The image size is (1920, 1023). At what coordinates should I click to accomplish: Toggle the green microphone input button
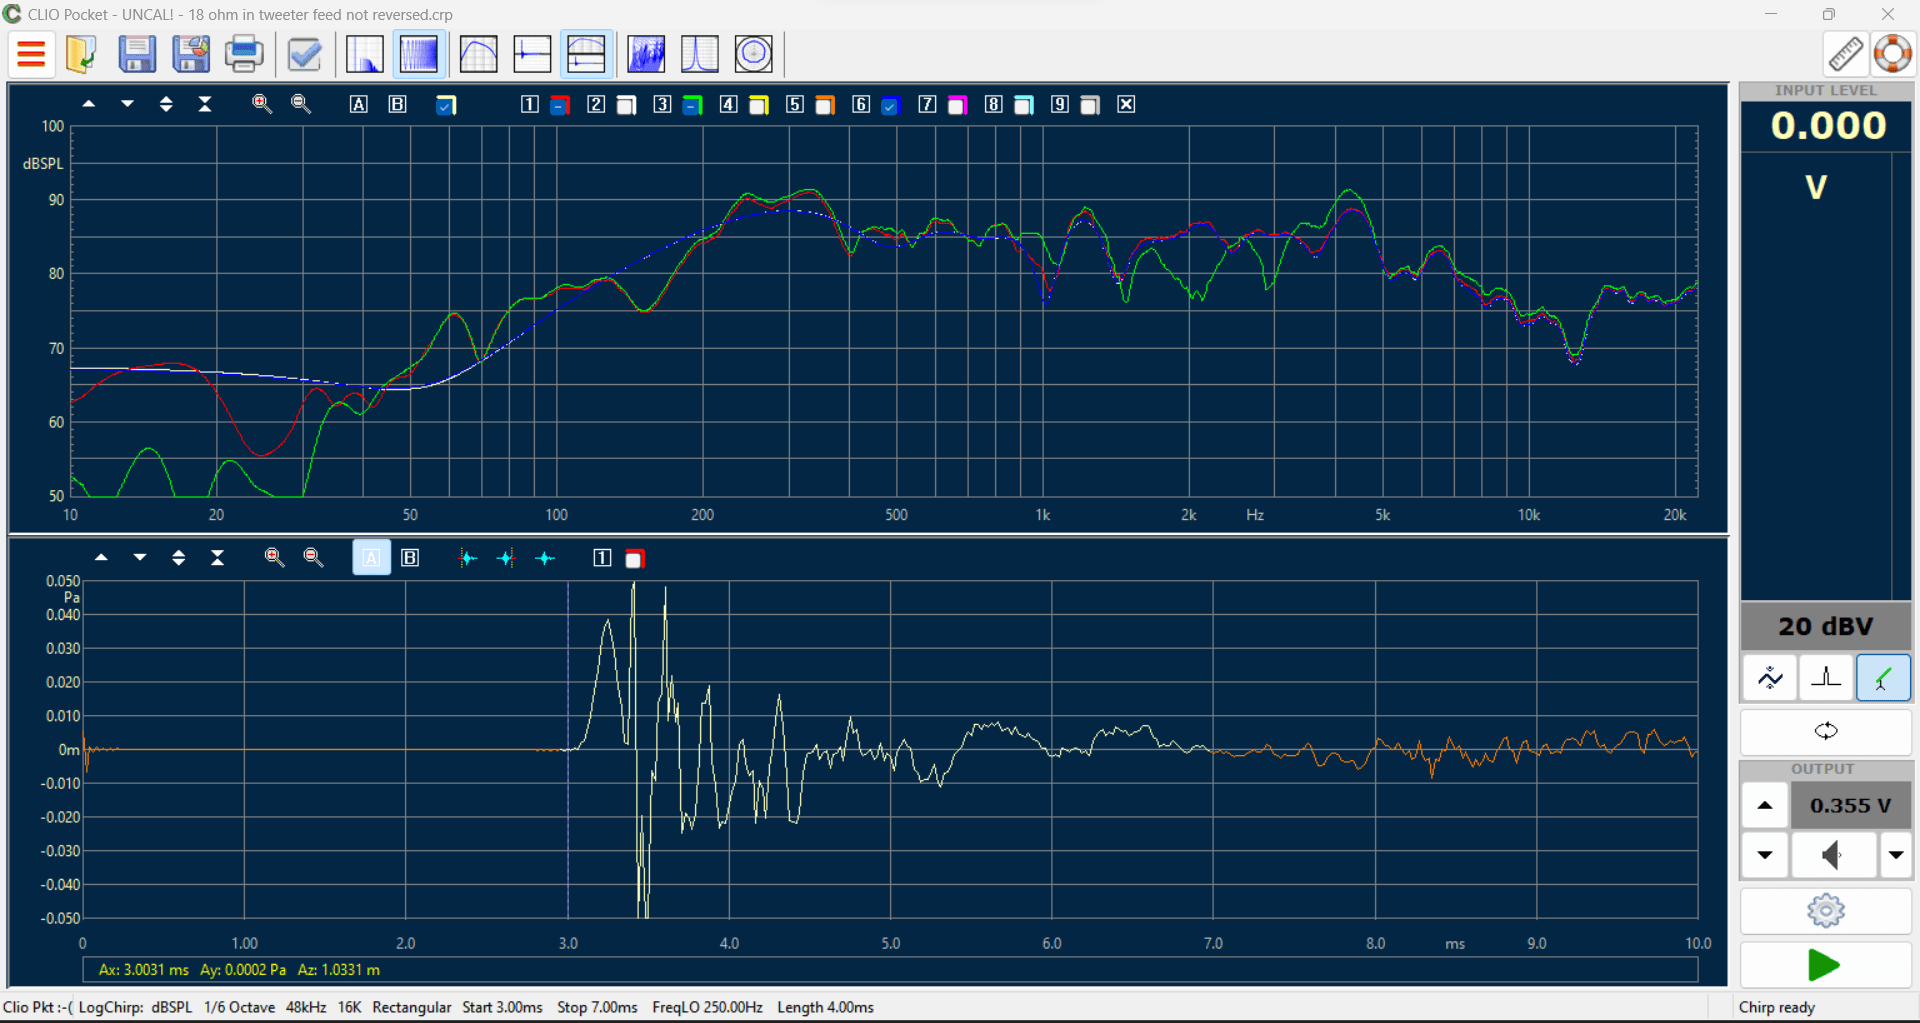pos(1883,678)
